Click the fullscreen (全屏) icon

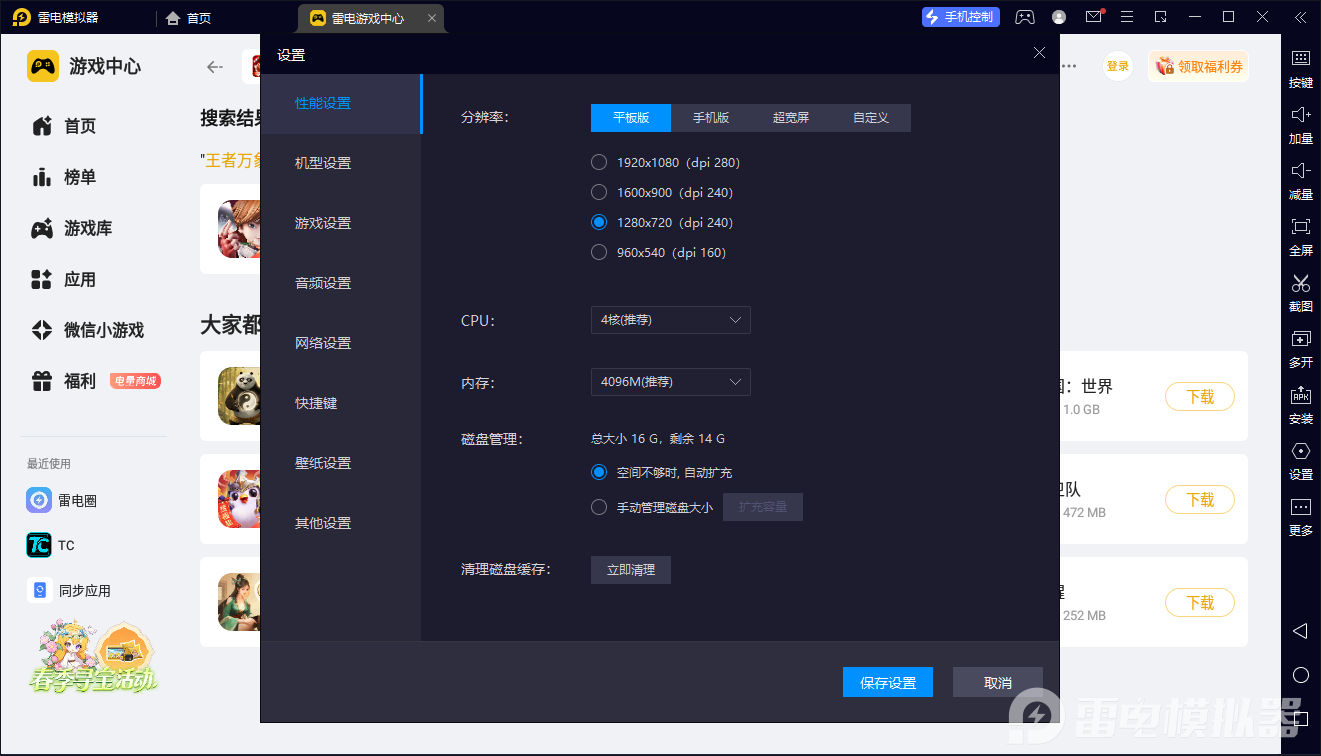tap(1300, 228)
